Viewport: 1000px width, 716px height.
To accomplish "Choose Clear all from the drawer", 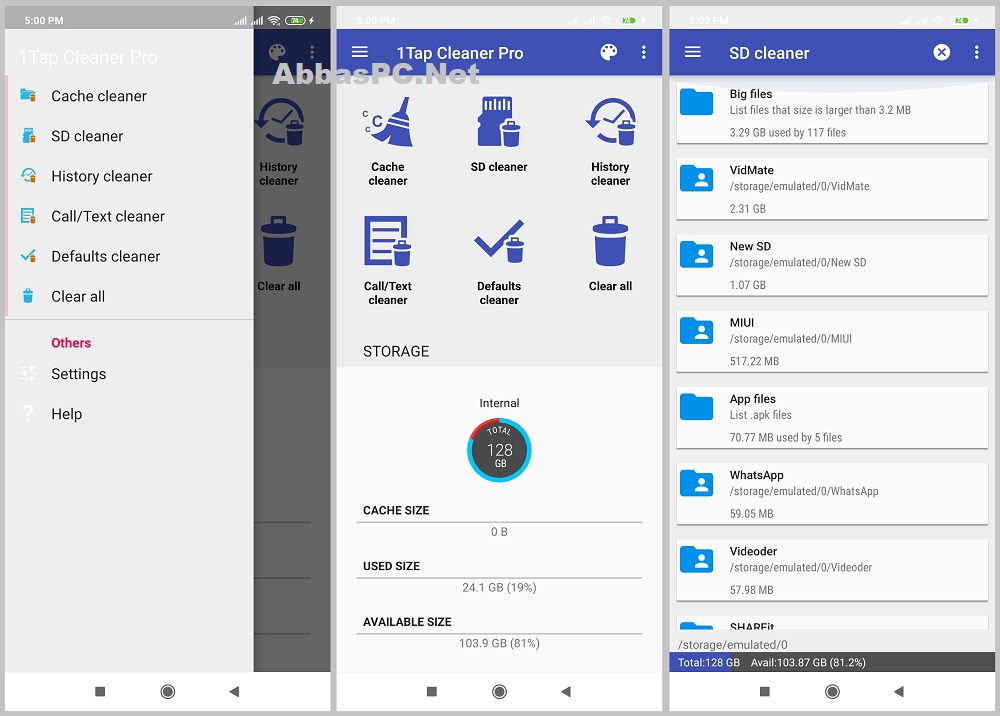I will (78, 296).
